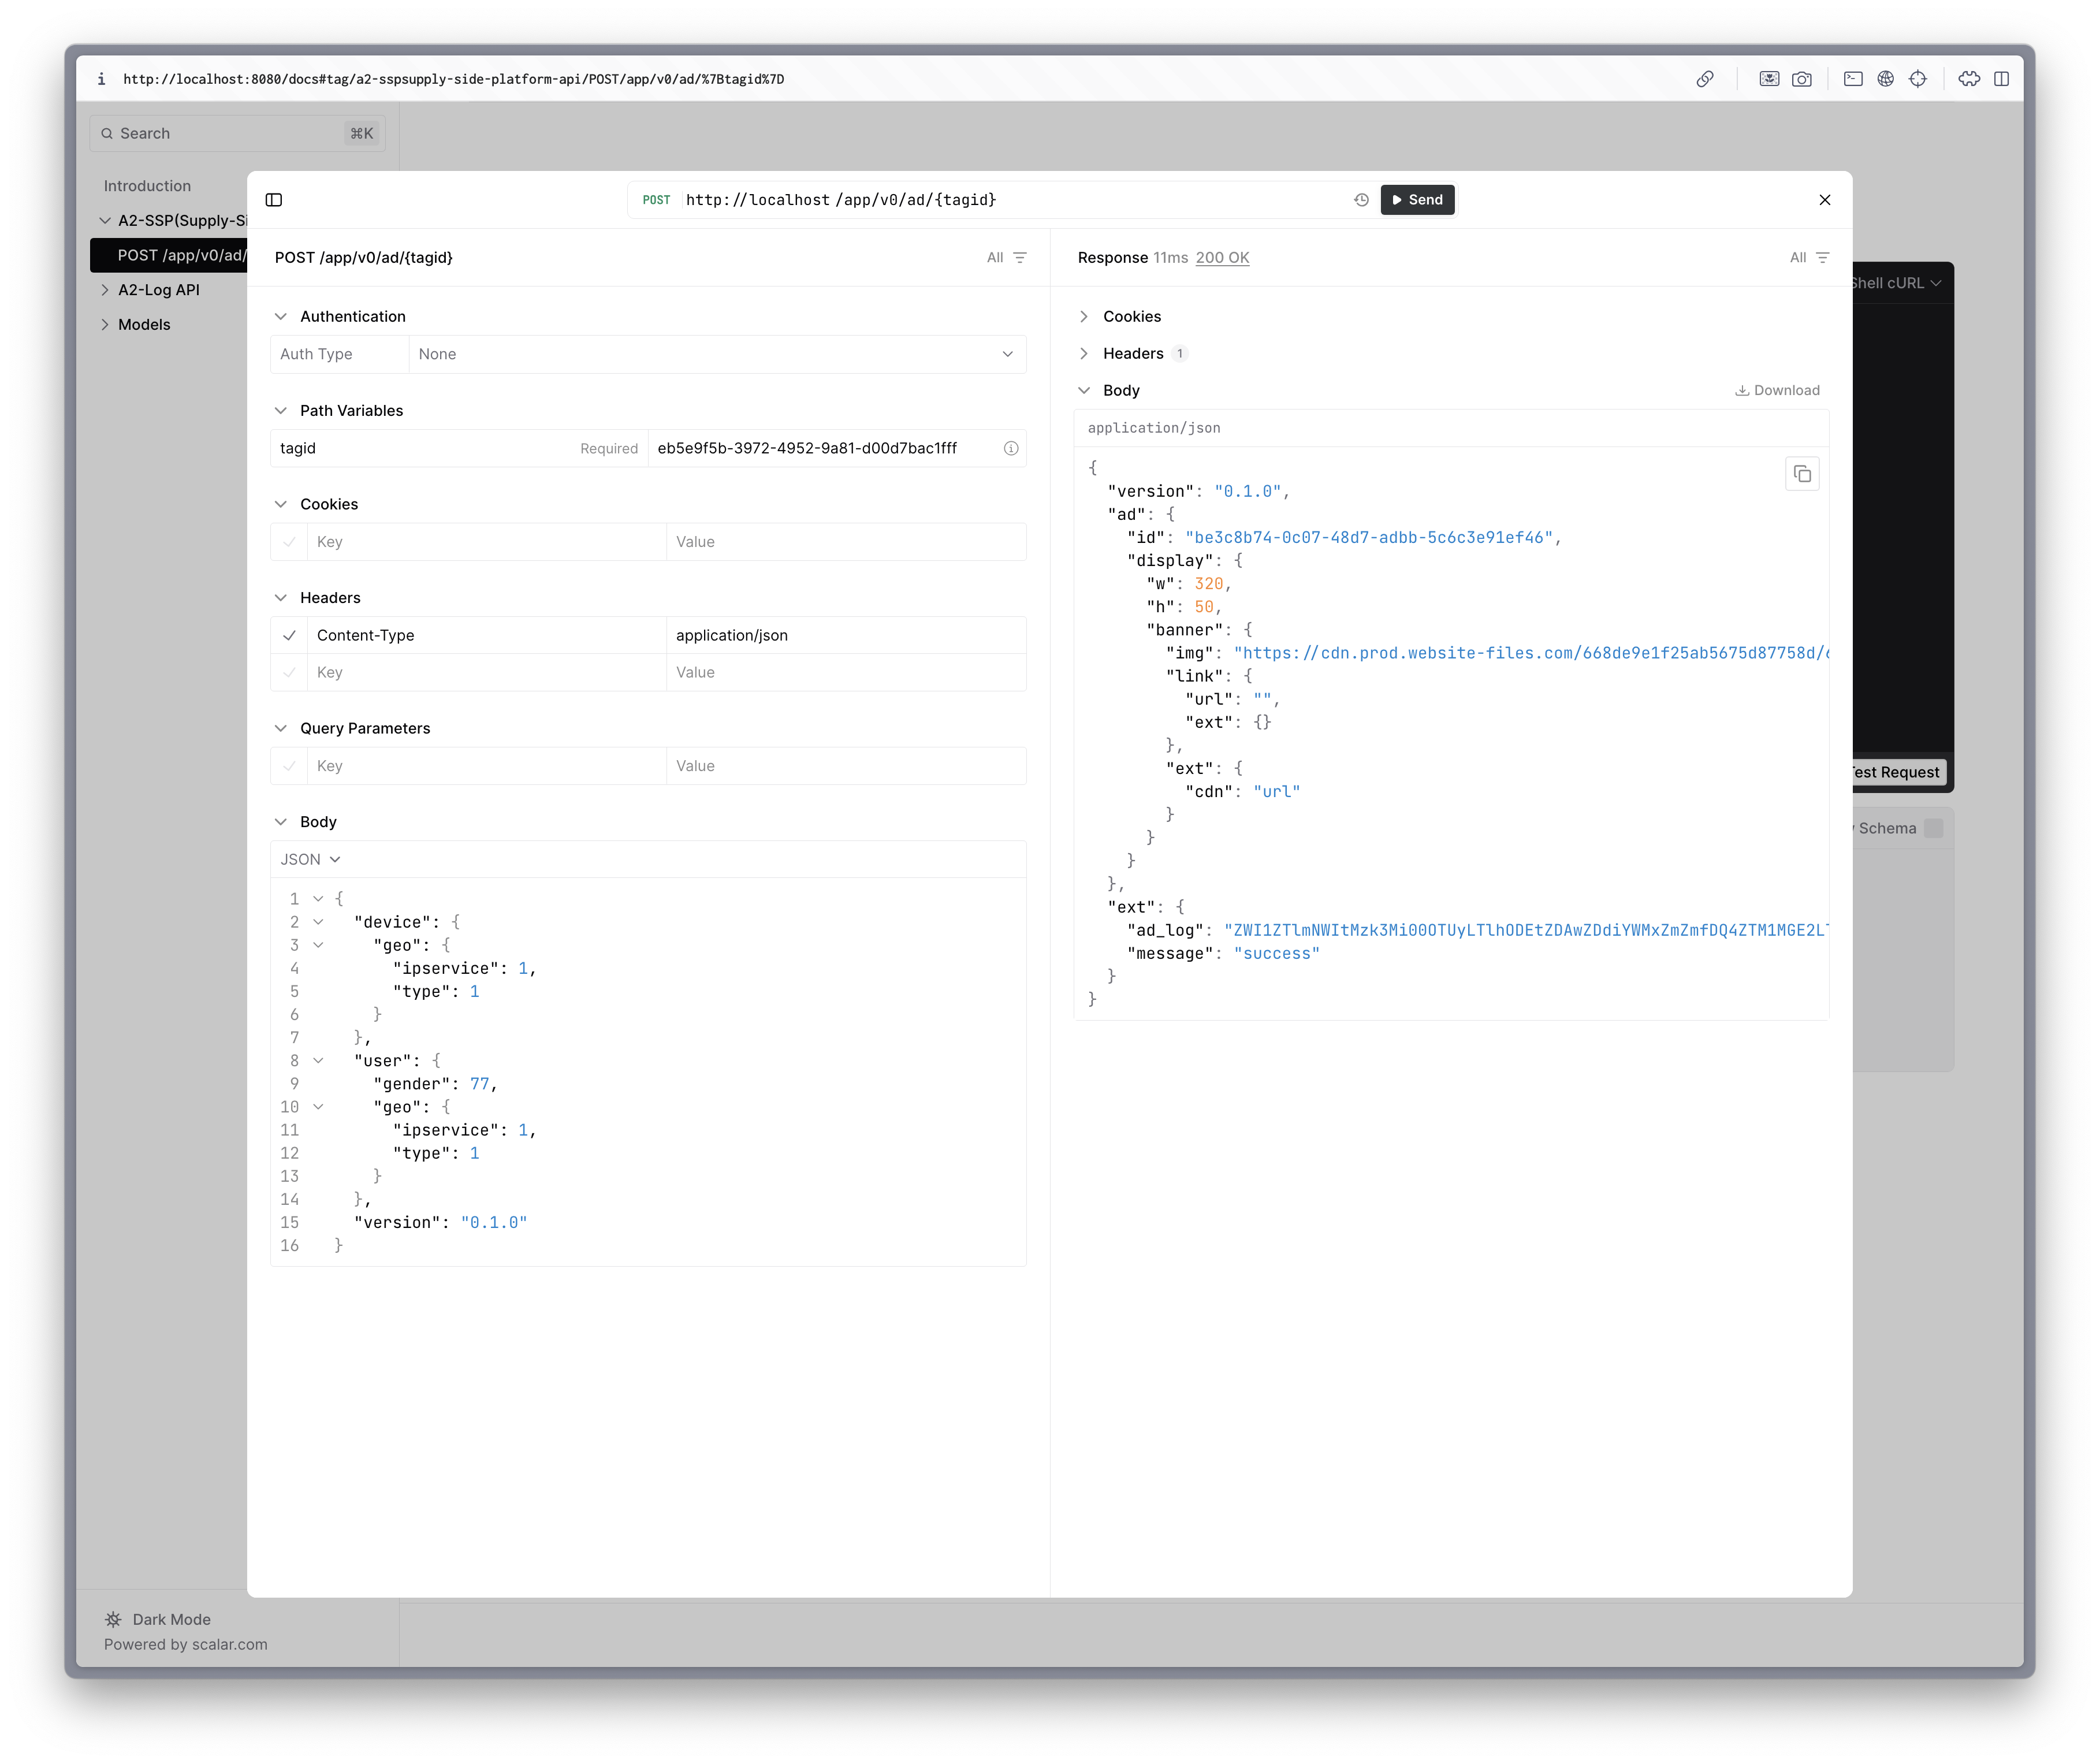2100x1764 pixels.
Task: Copy response body with copy icon
Action: point(1802,474)
